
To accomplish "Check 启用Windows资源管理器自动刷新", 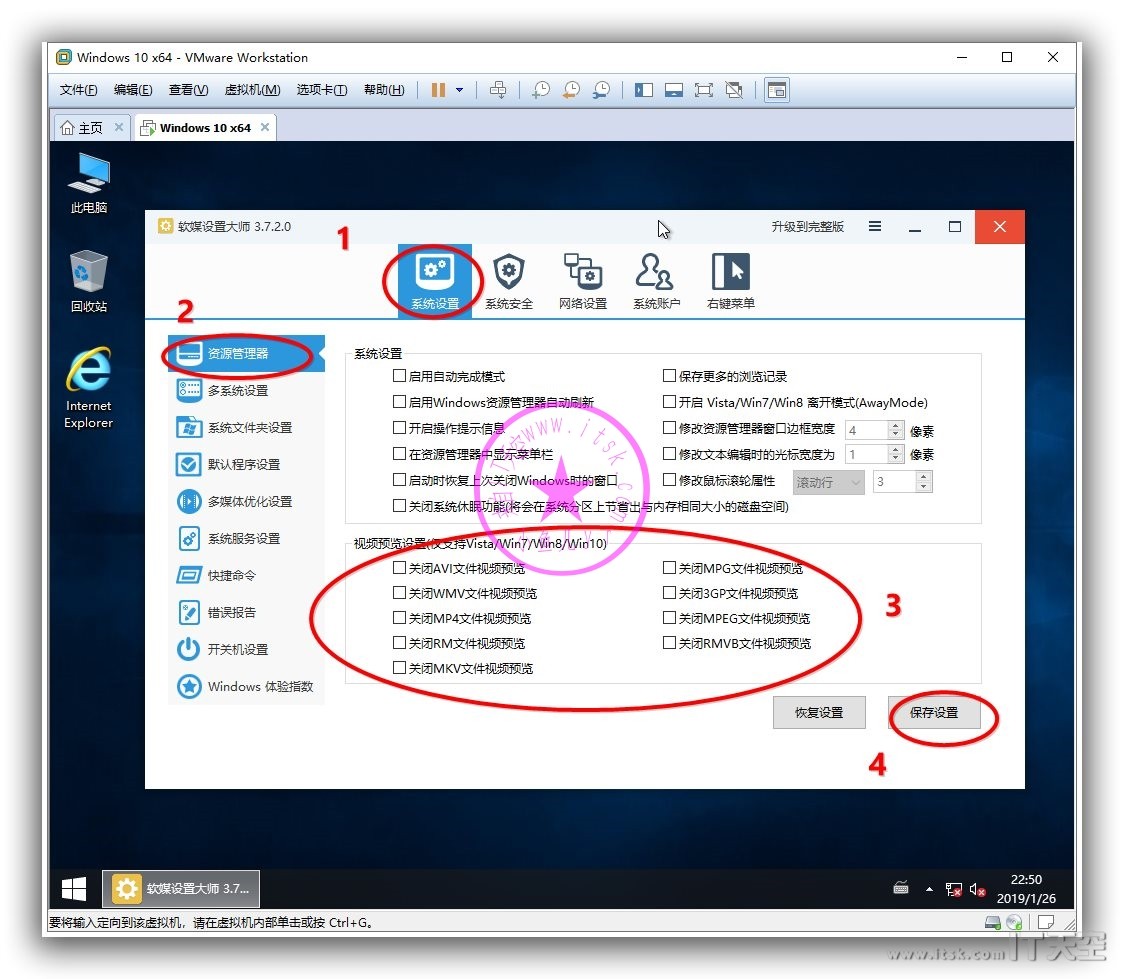I will (x=399, y=402).
